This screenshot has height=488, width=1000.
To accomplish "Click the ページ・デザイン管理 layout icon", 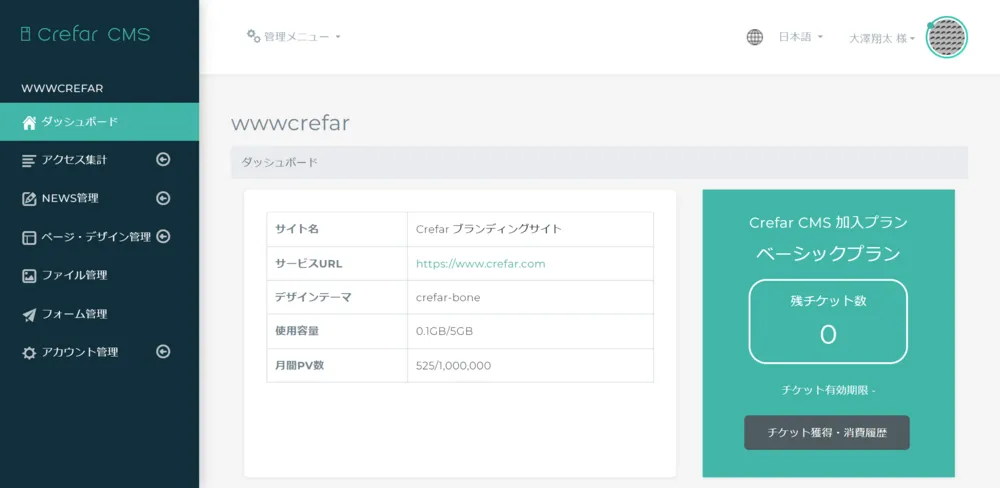I will [x=29, y=237].
